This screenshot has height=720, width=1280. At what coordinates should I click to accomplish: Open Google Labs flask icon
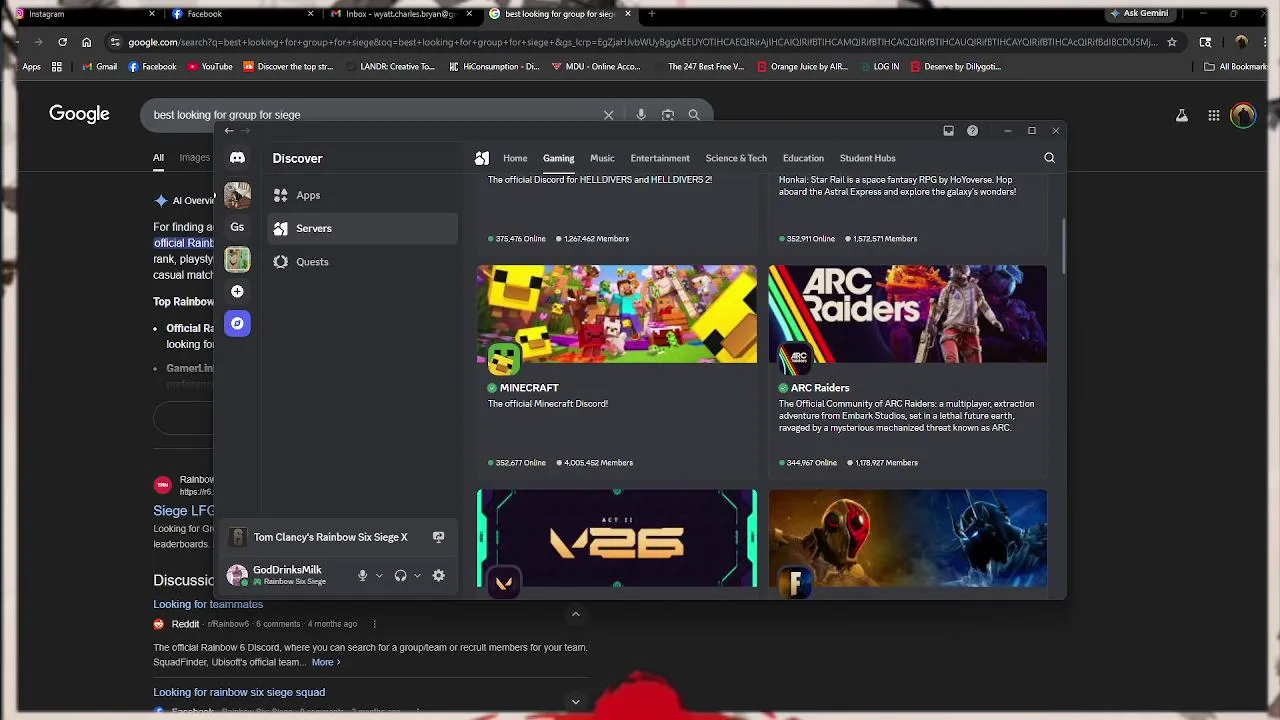point(1181,115)
